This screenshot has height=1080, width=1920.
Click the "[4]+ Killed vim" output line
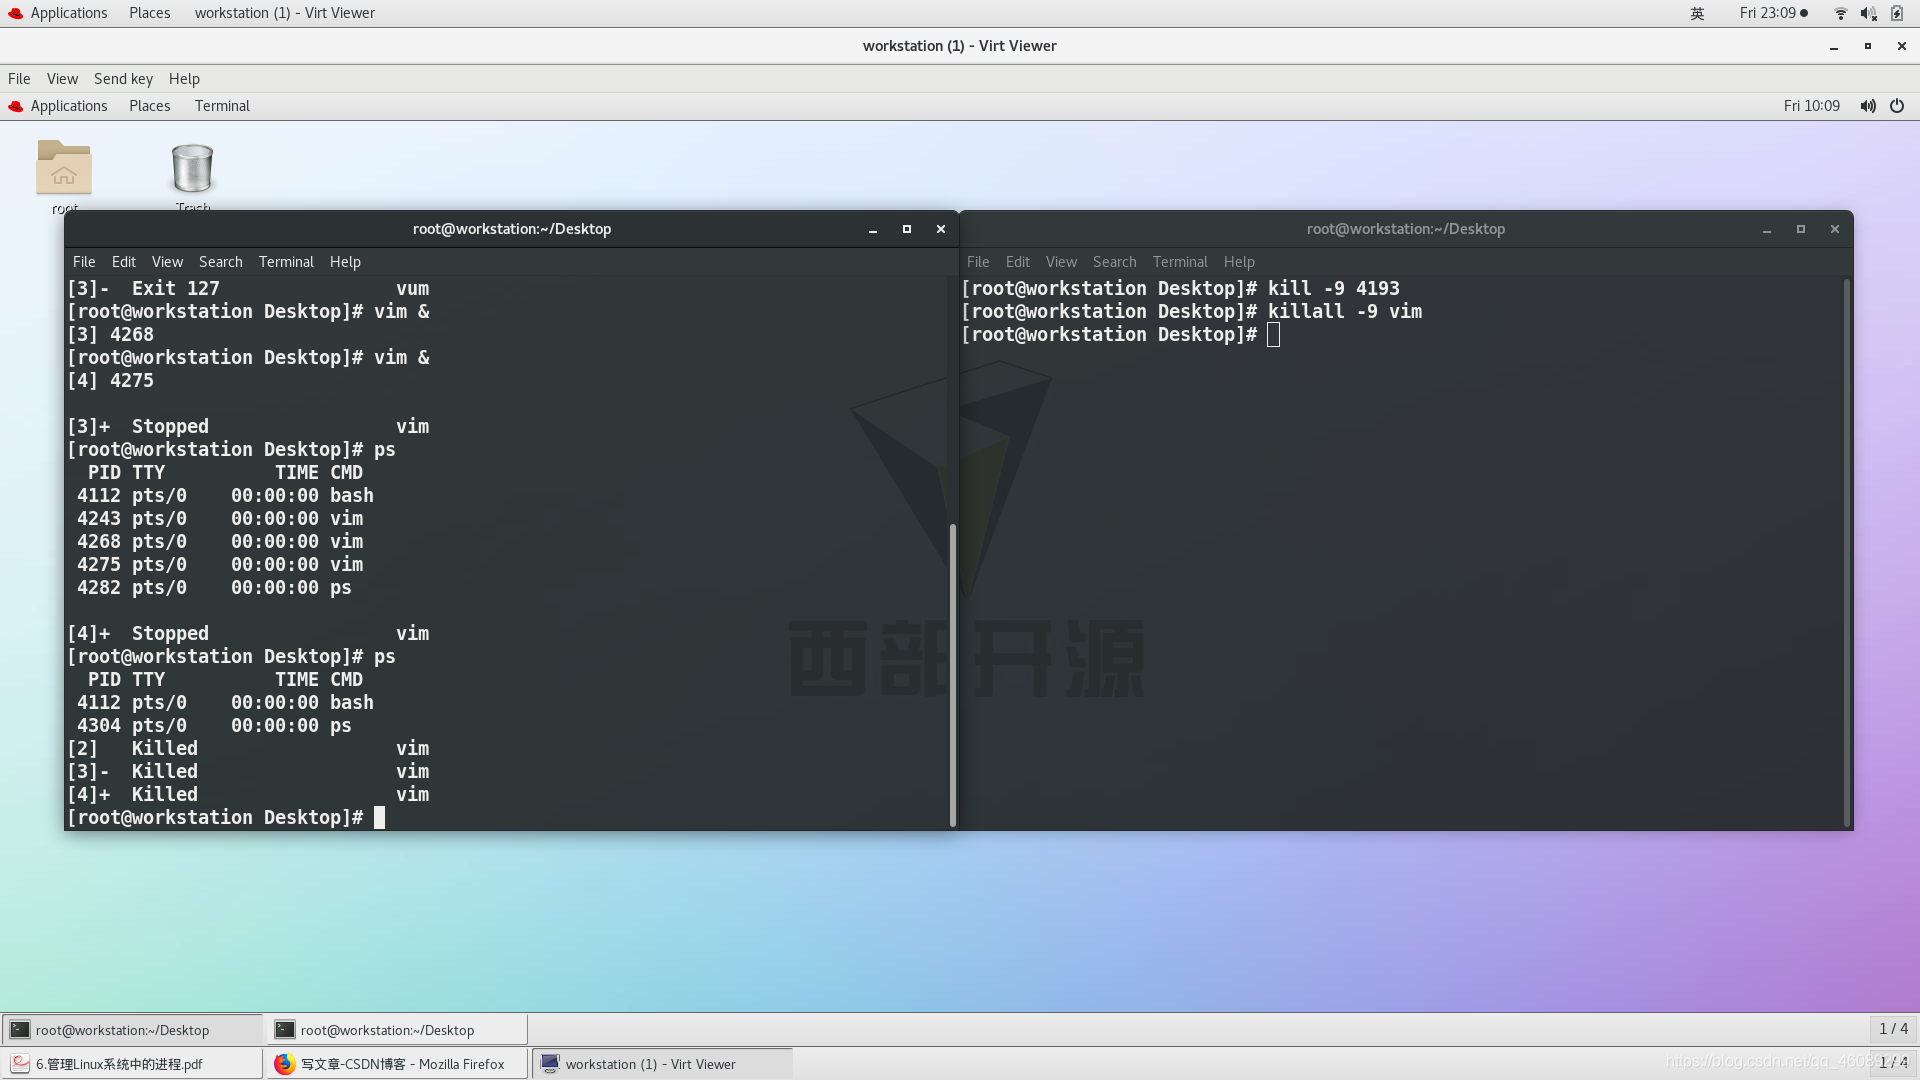(248, 795)
